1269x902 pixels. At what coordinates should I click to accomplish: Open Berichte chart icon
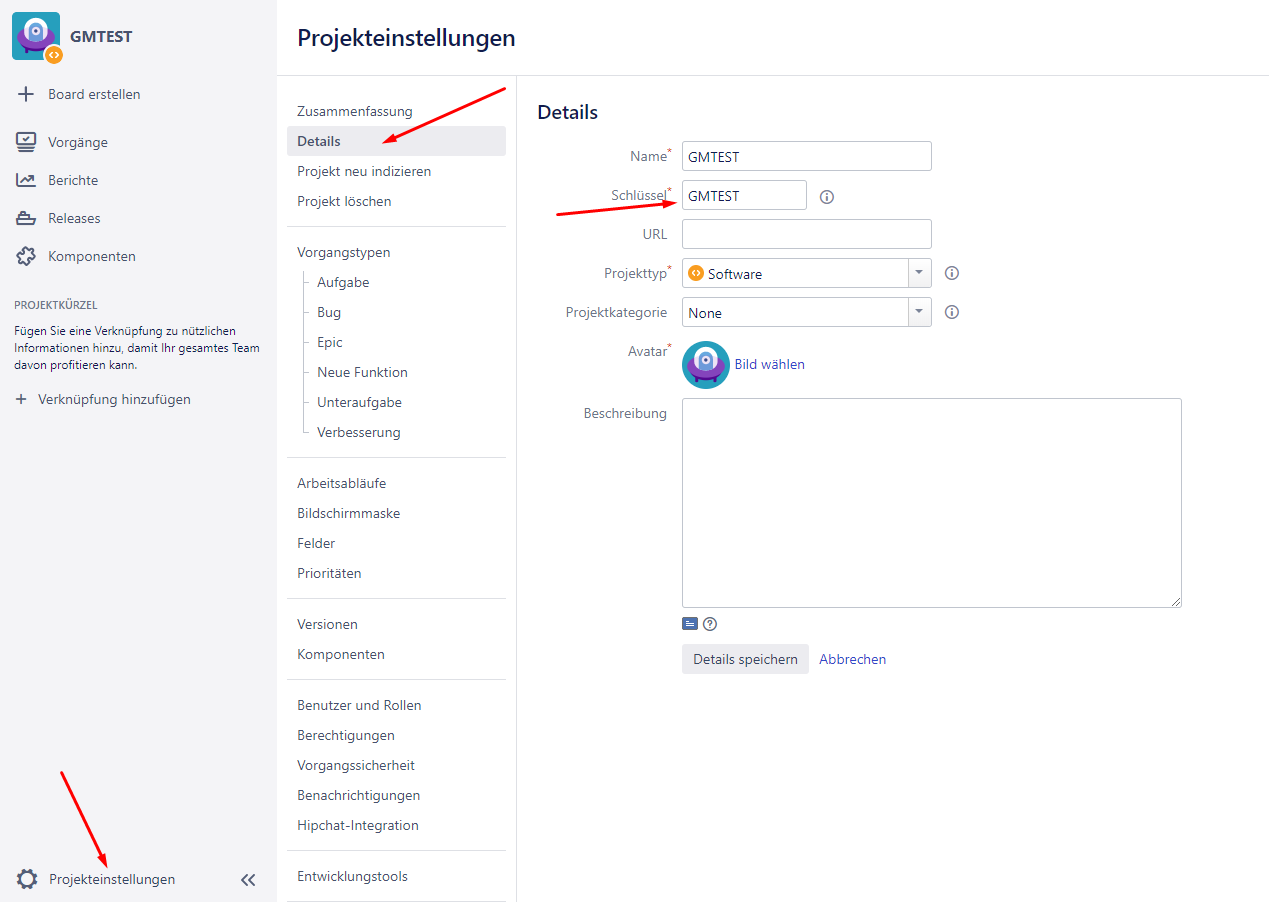point(27,180)
